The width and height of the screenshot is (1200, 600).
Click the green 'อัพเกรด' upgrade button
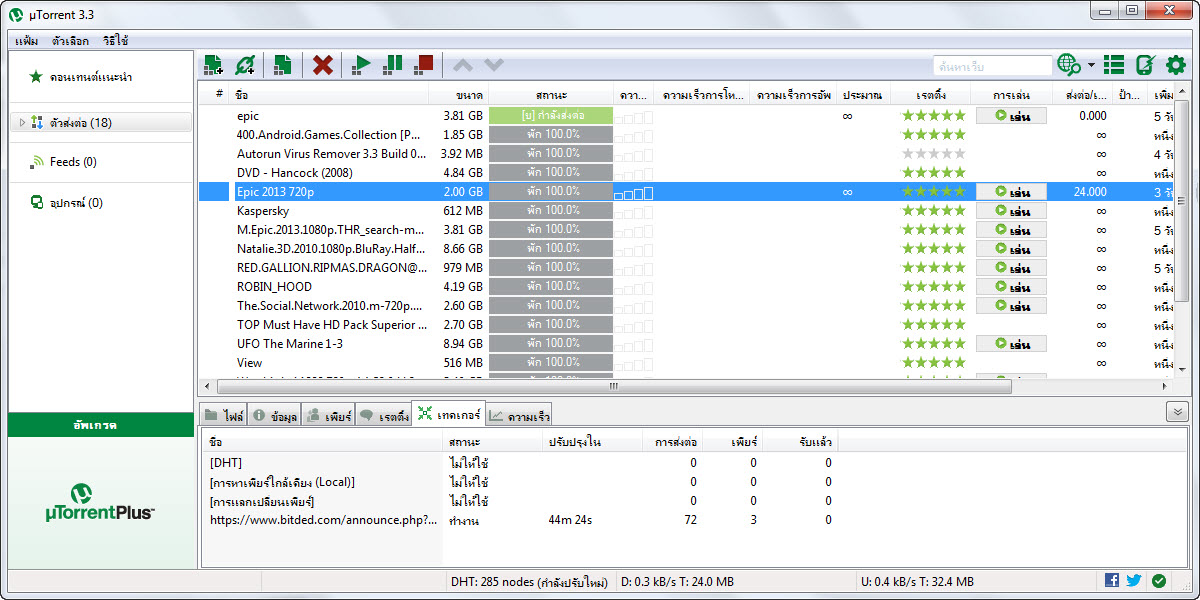click(x=100, y=425)
